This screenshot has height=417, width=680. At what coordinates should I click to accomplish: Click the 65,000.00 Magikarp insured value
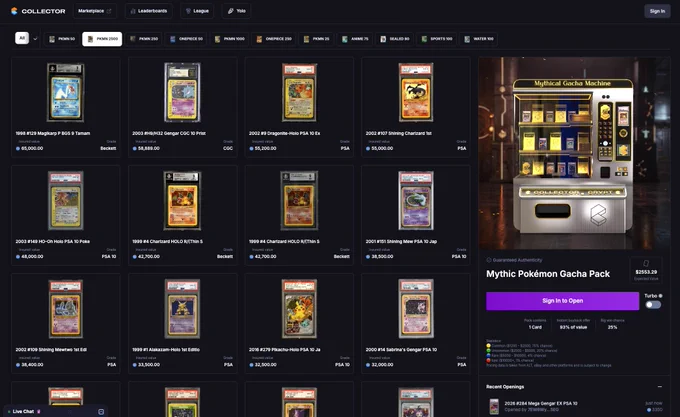point(32,148)
